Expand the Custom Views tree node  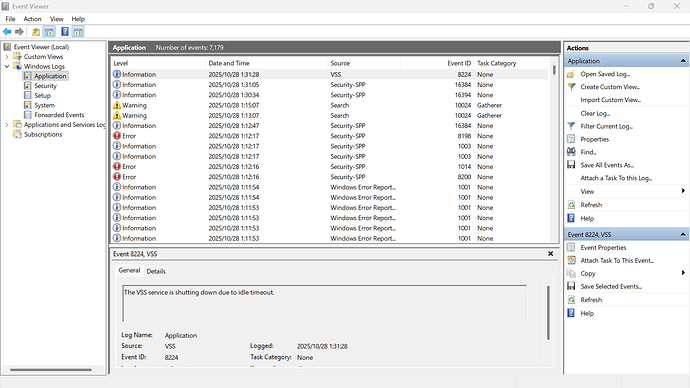[7, 57]
